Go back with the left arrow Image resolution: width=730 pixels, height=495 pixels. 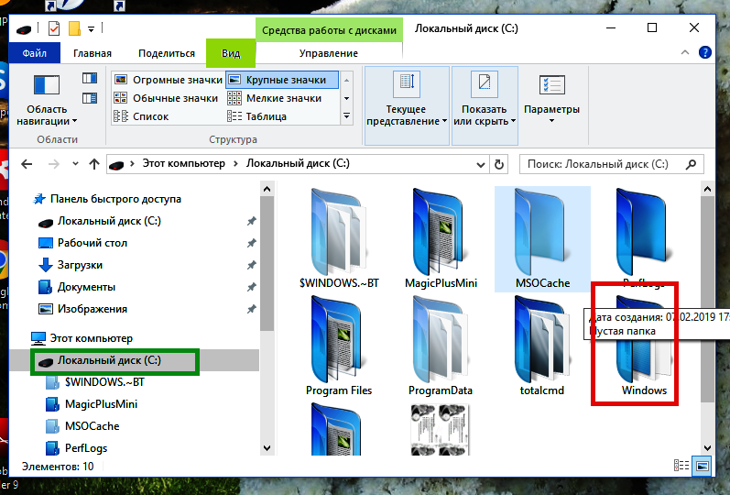click(27, 164)
